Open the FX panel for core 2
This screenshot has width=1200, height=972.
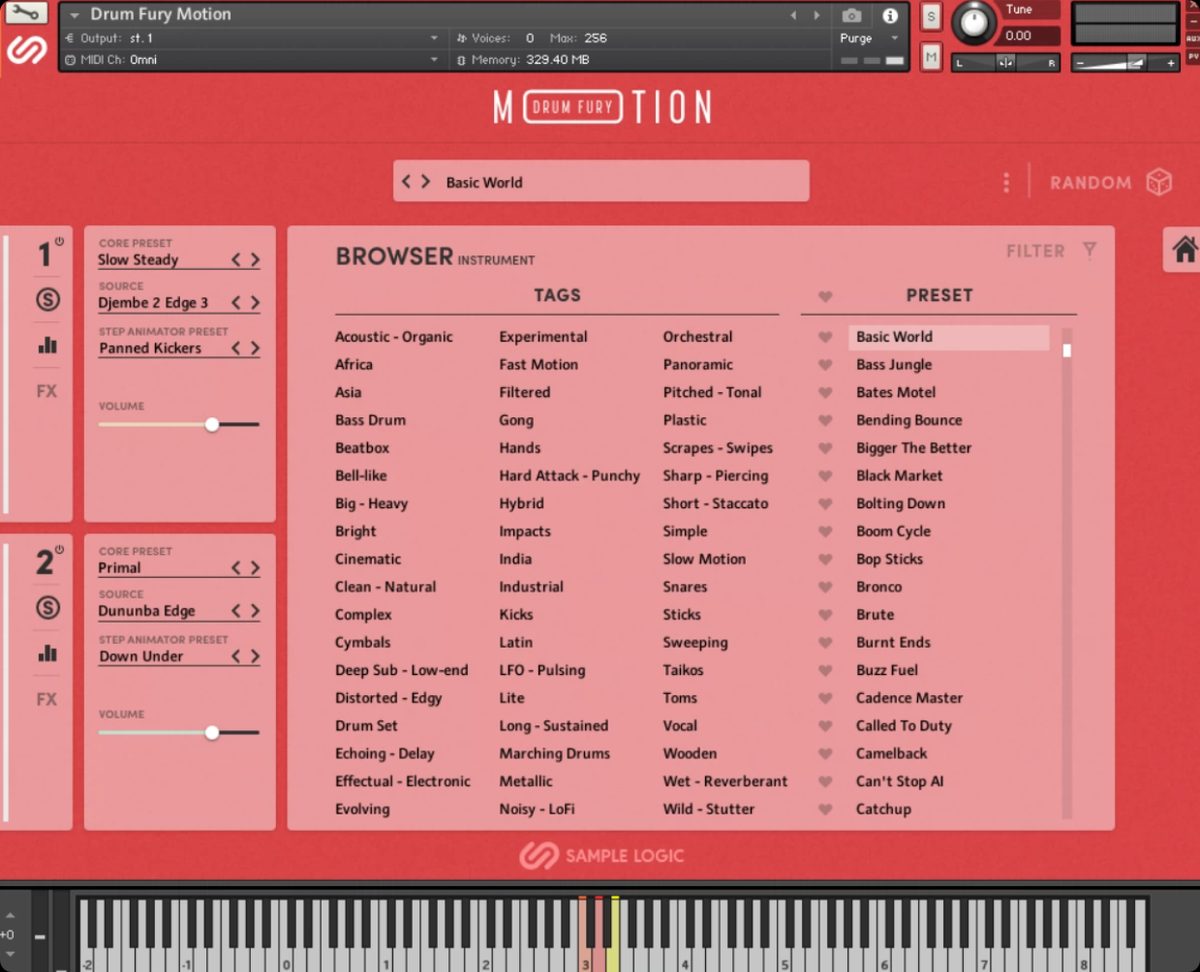(47, 699)
